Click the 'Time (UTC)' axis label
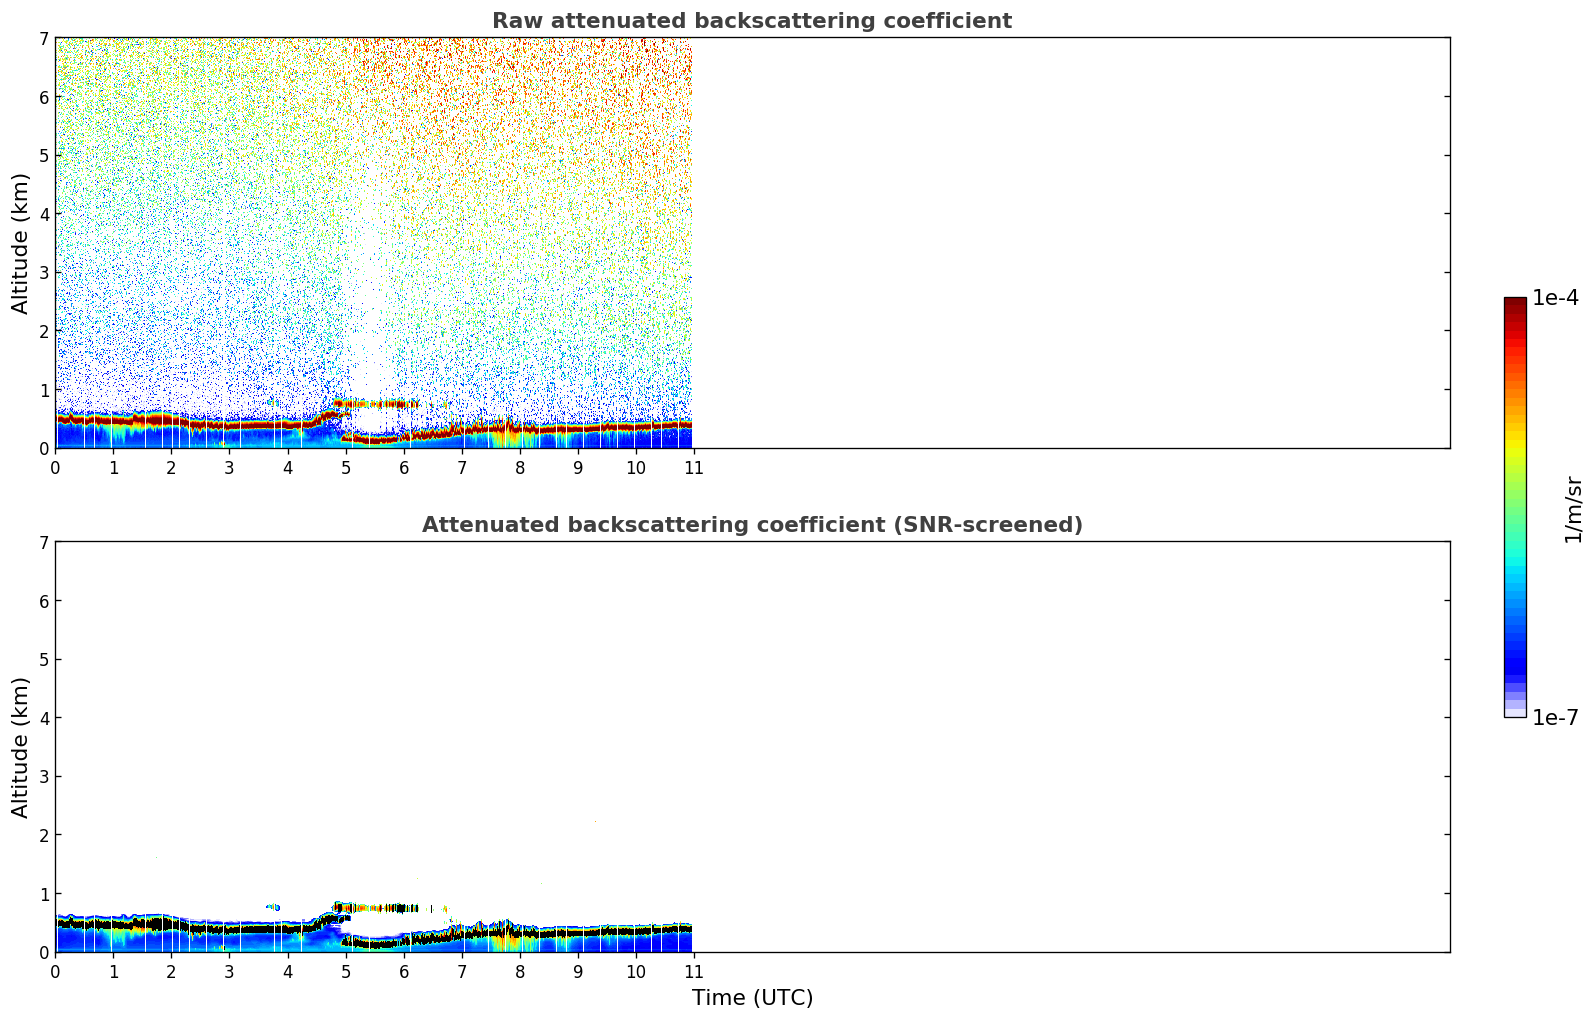 pyautogui.click(x=752, y=998)
